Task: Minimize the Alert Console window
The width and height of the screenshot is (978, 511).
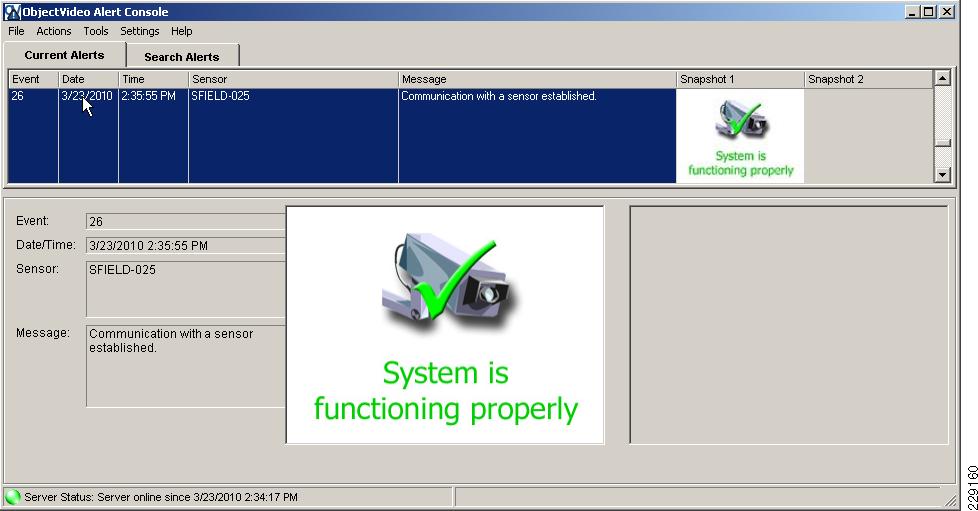Action: (913, 12)
